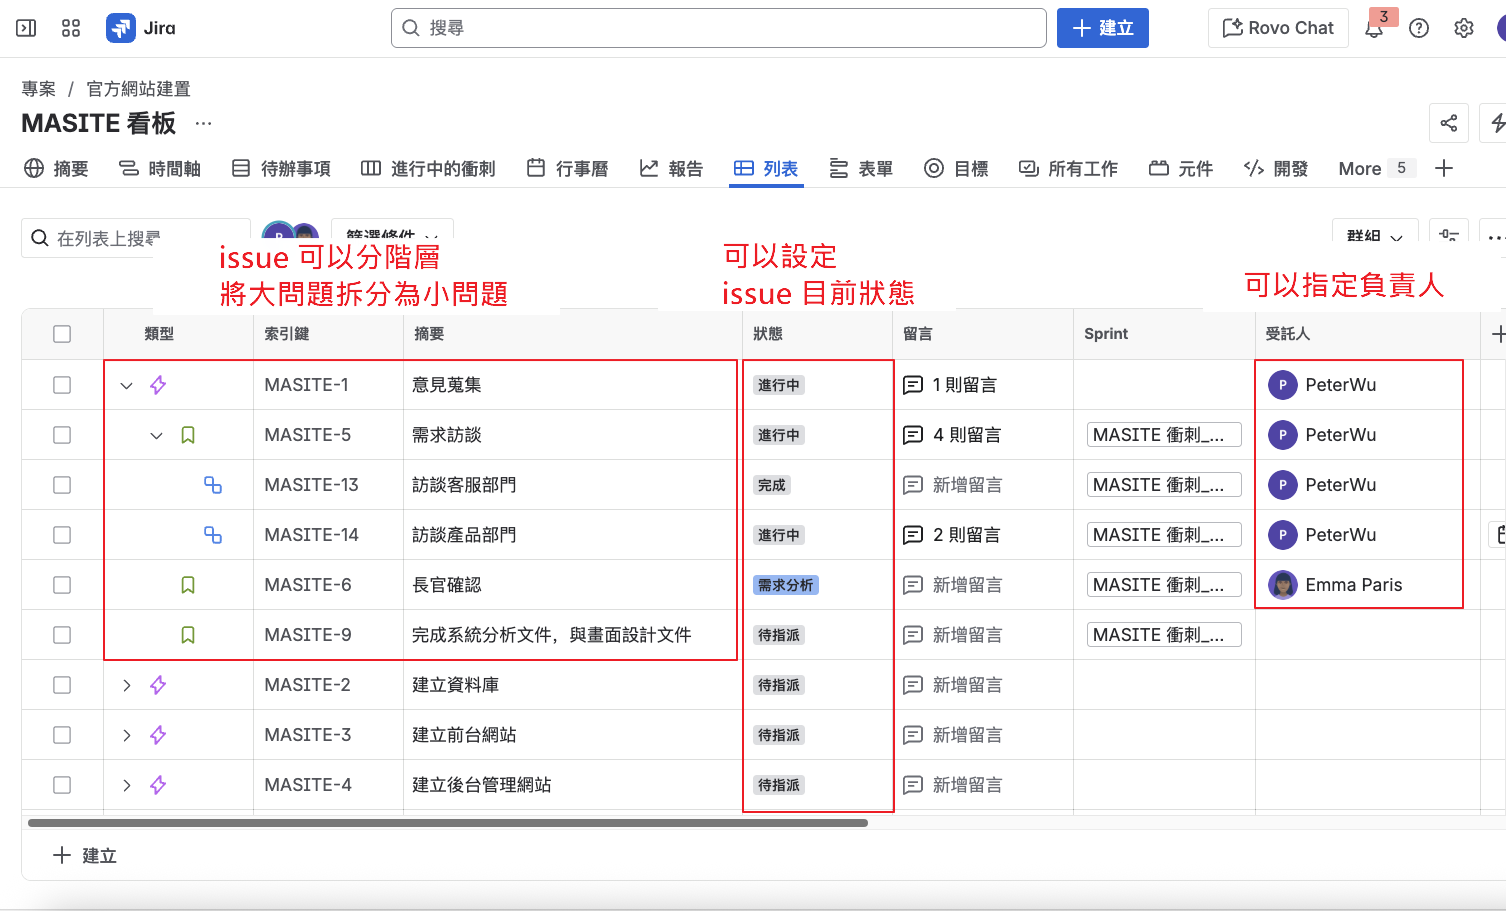This screenshot has height=911, width=1506.
Task: Click the notifications bell icon
Action: point(1374,29)
